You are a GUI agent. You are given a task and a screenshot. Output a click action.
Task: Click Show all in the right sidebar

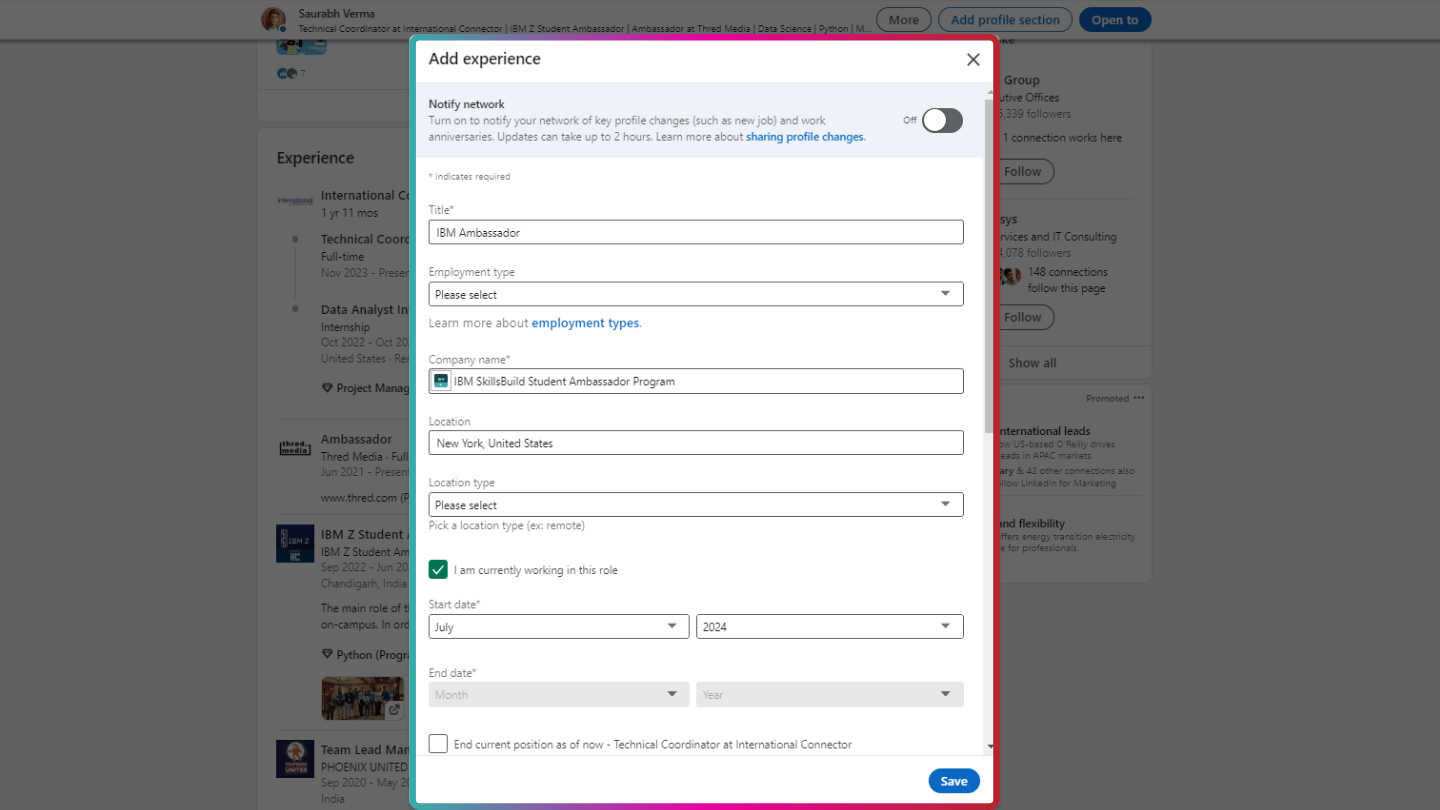click(x=1032, y=363)
